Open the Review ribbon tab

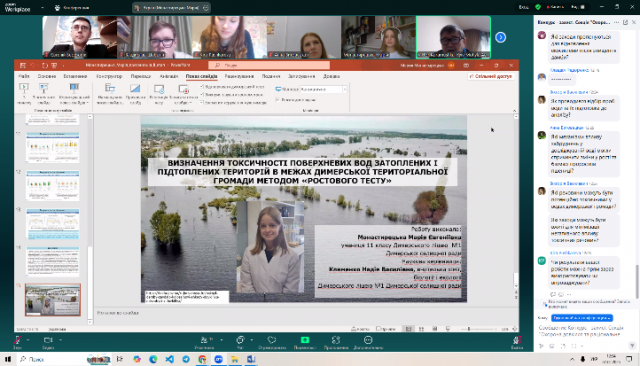click(239, 76)
